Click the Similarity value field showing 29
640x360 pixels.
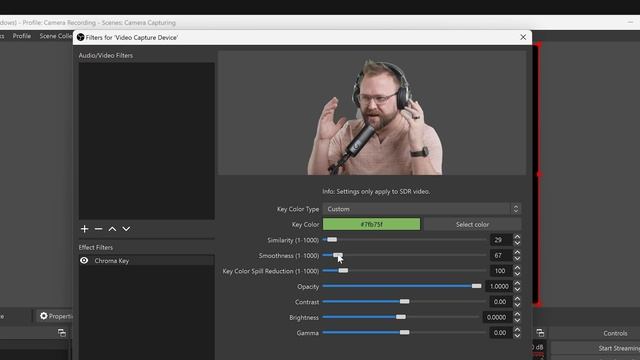[x=501, y=240]
